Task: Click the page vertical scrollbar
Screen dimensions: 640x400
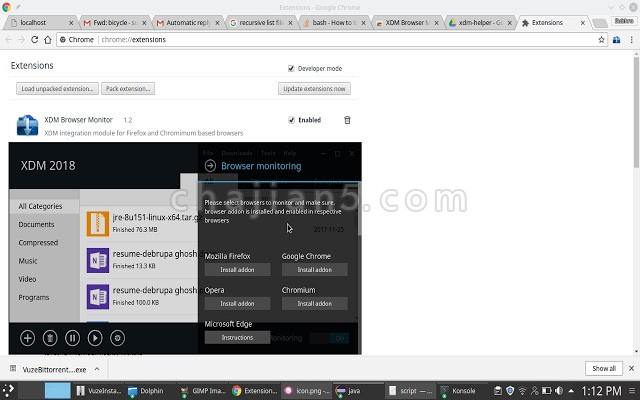Action: tap(636, 112)
